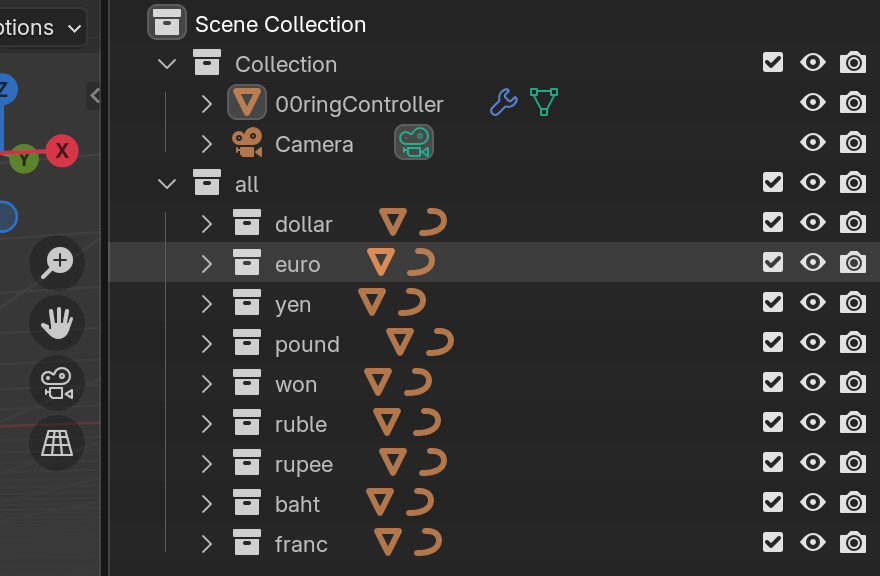880x576 pixels.
Task: Select the 00ringController object icon
Action: pos(247,103)
